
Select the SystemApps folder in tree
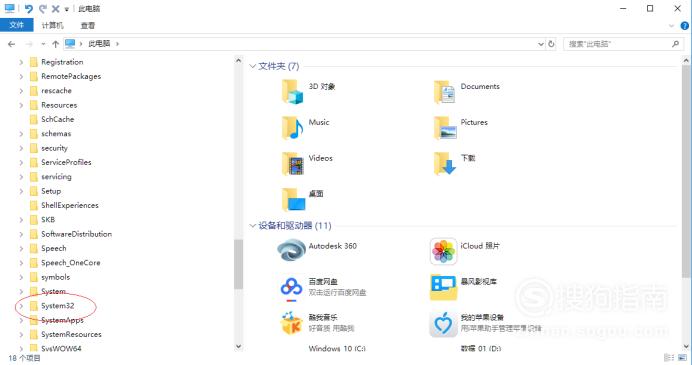click(x=62, y=320)
